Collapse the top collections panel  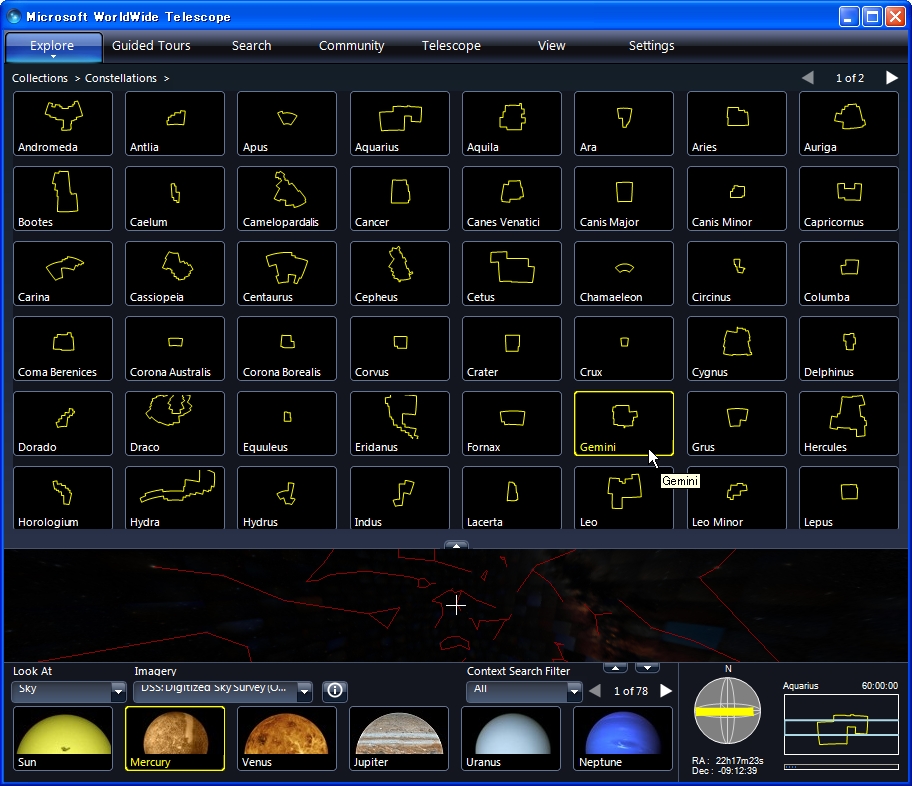point(457,545)
